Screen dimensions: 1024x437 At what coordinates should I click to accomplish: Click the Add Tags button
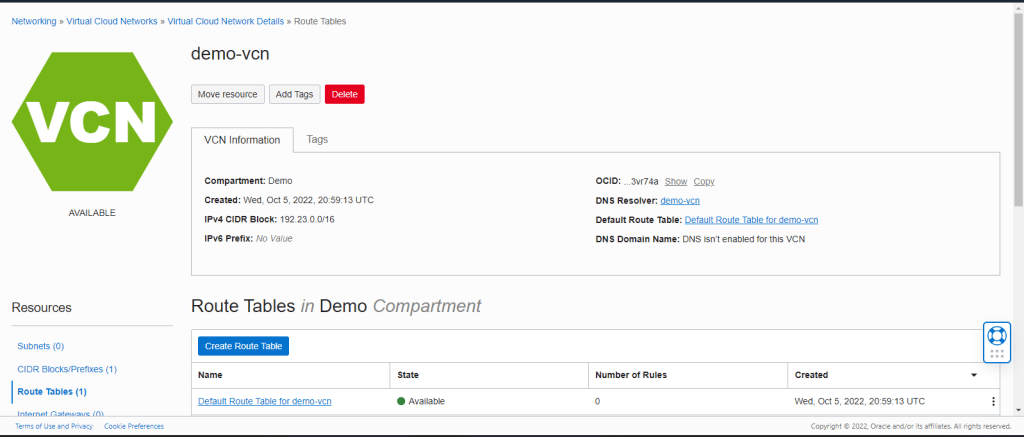pyautogui.click(x=294, y=94)
